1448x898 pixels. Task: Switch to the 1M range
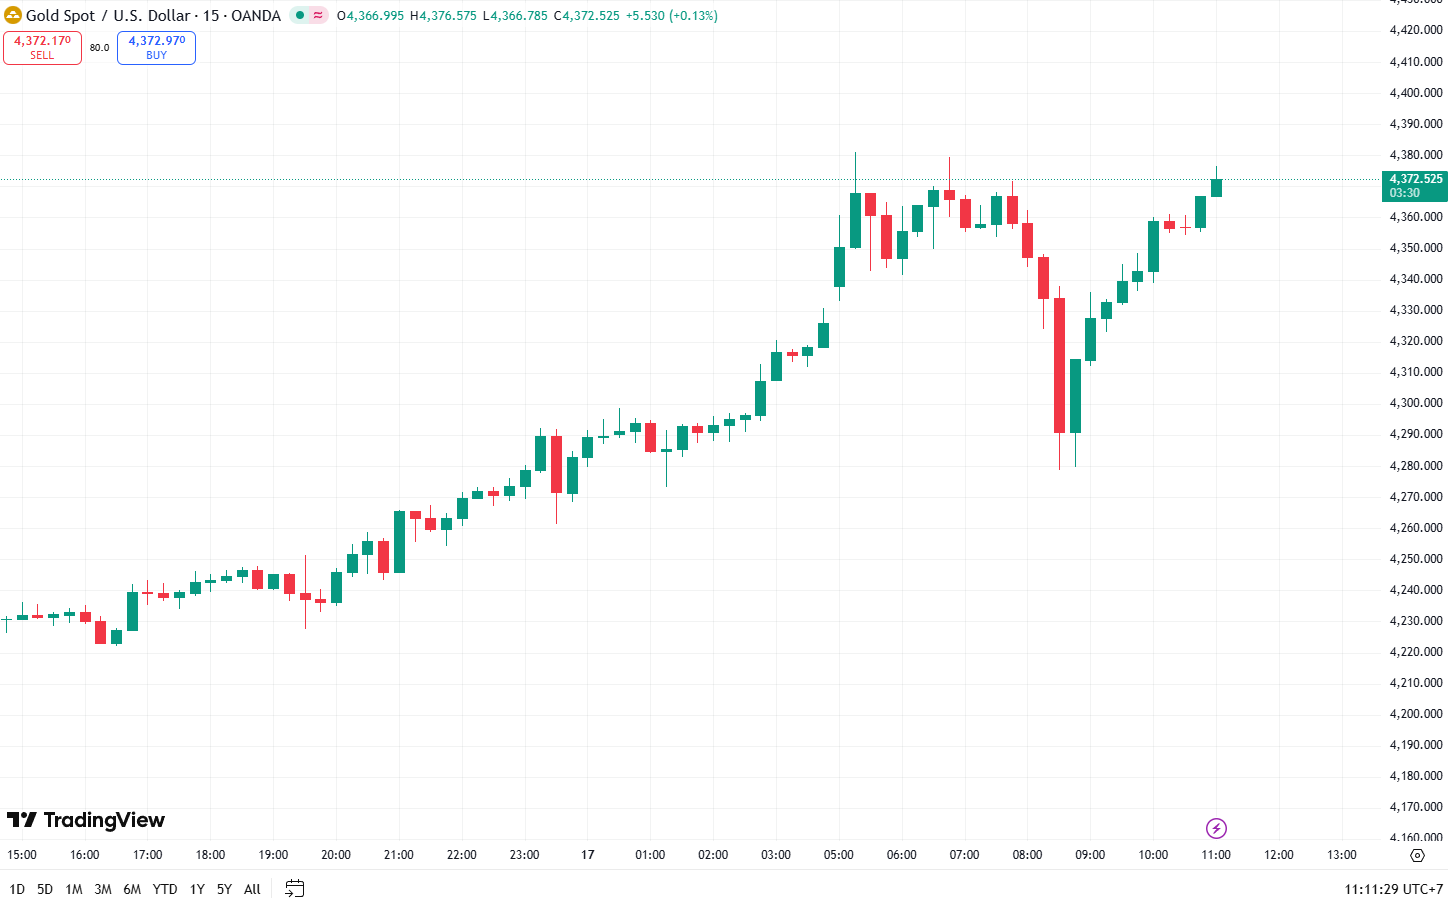click(x=74, y=889)
